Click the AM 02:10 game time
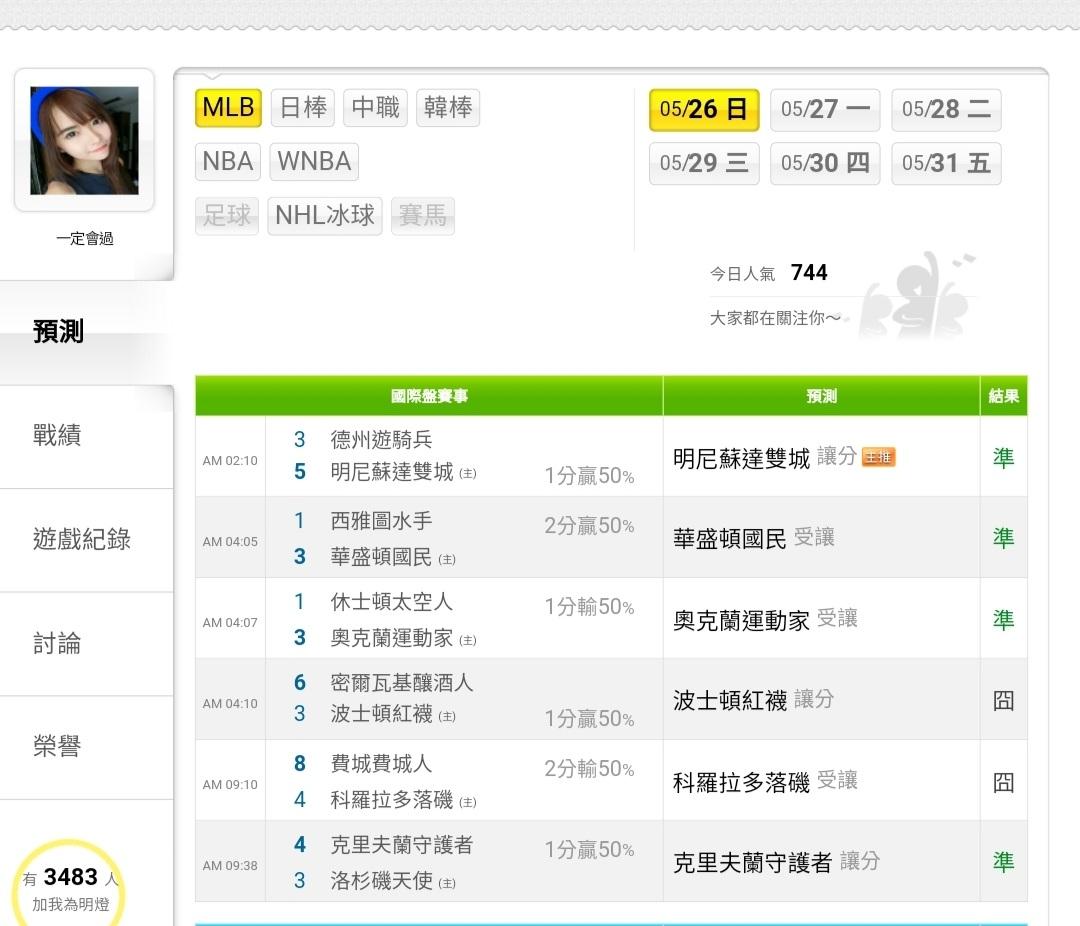 click(x=230, y=461)
